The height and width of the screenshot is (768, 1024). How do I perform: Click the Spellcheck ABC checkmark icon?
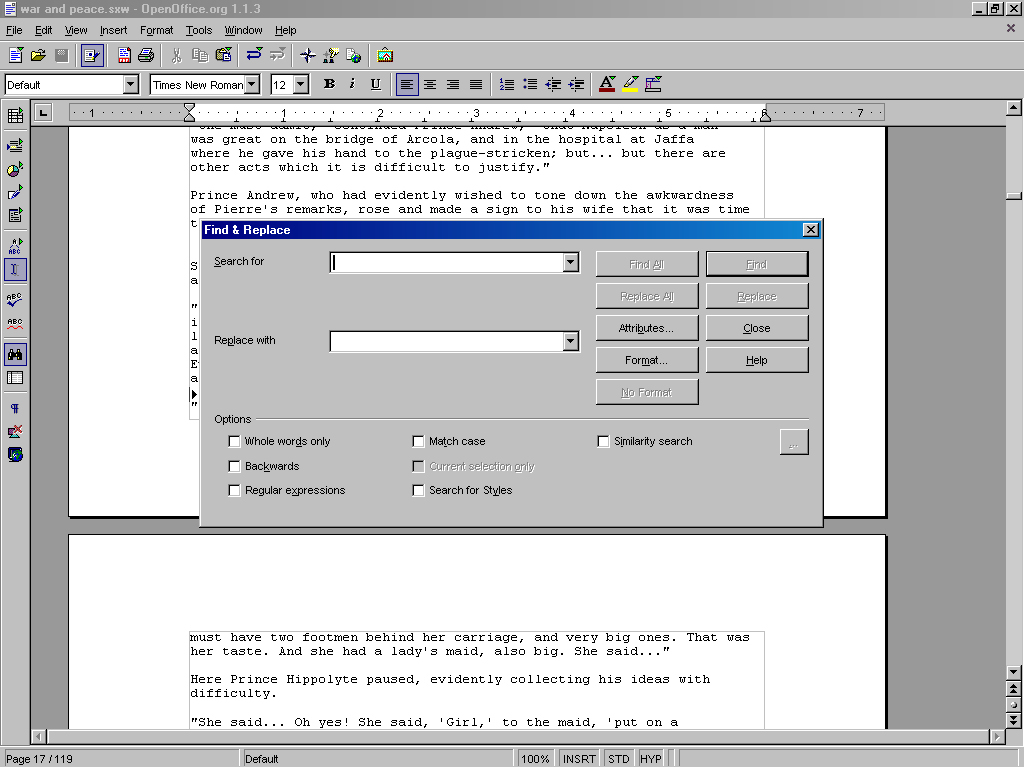click(15, 299)
